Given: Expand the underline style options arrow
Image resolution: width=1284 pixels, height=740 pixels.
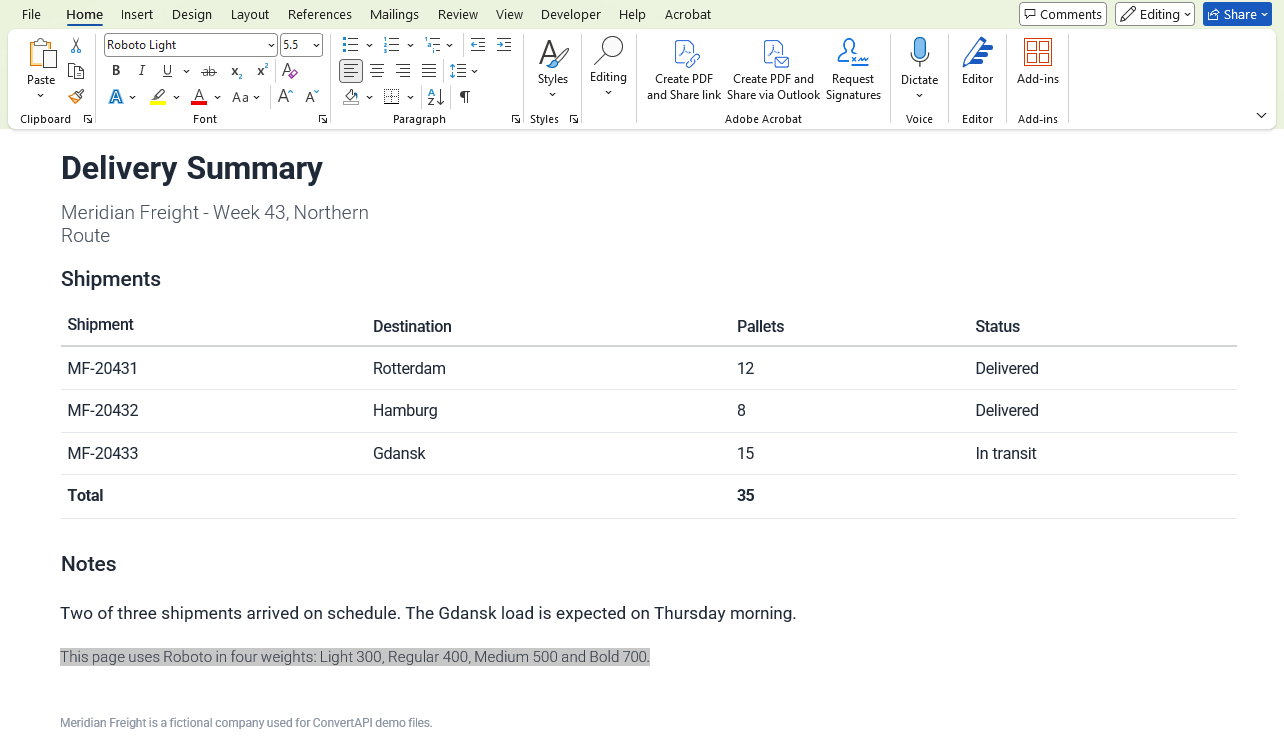Looking at the screenshot, I should click(x=186, y=71).
